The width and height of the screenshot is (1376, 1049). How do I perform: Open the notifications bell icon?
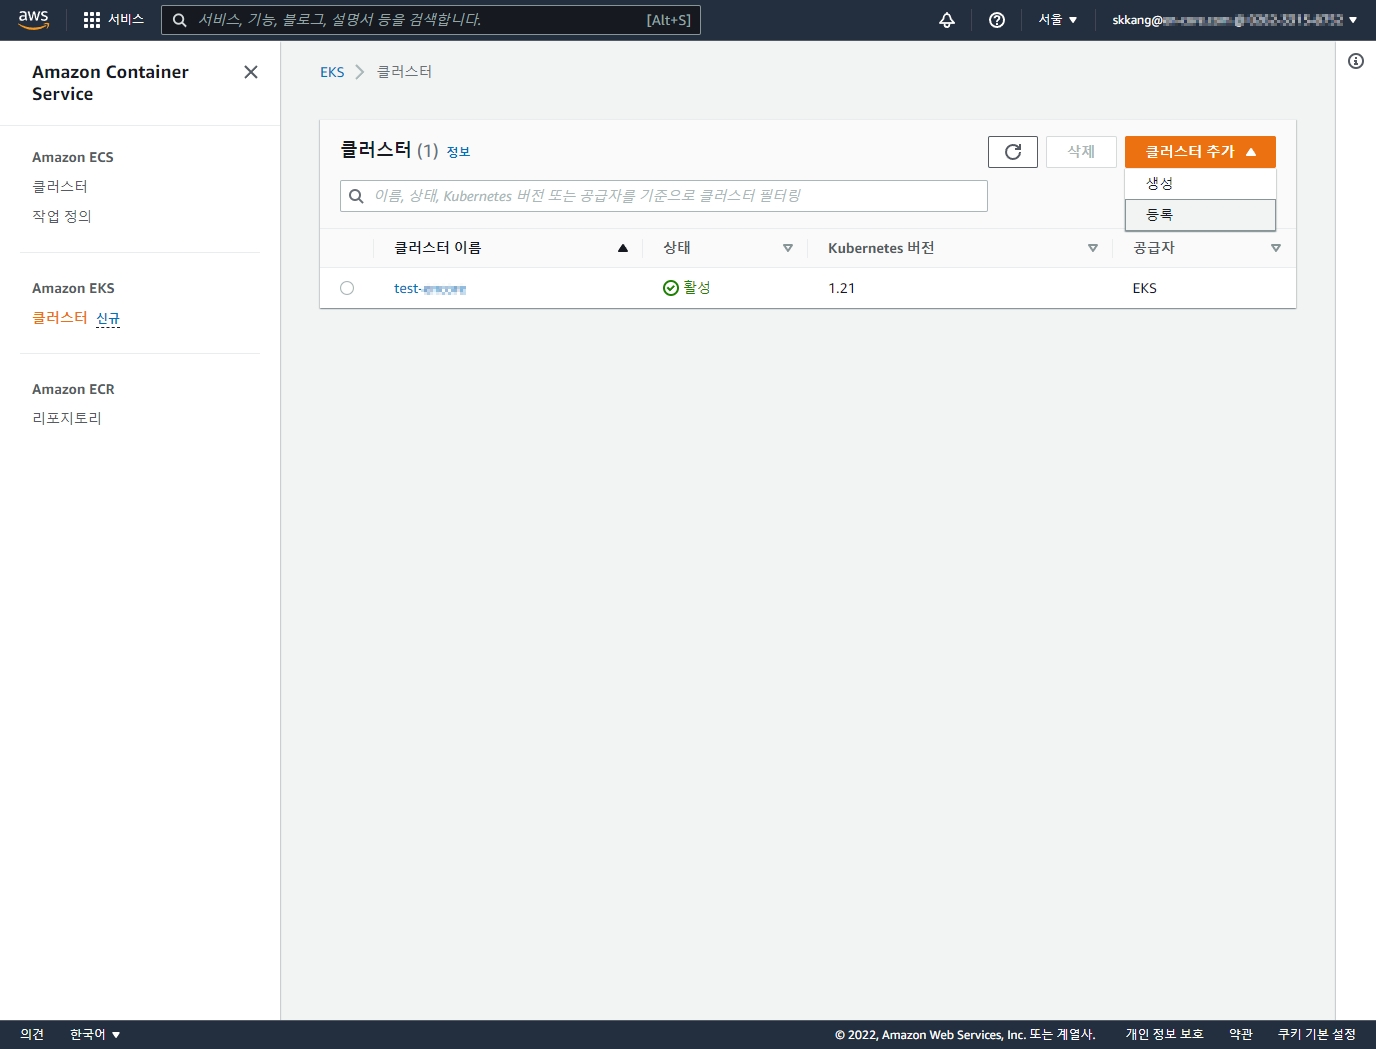pos(947,20)
